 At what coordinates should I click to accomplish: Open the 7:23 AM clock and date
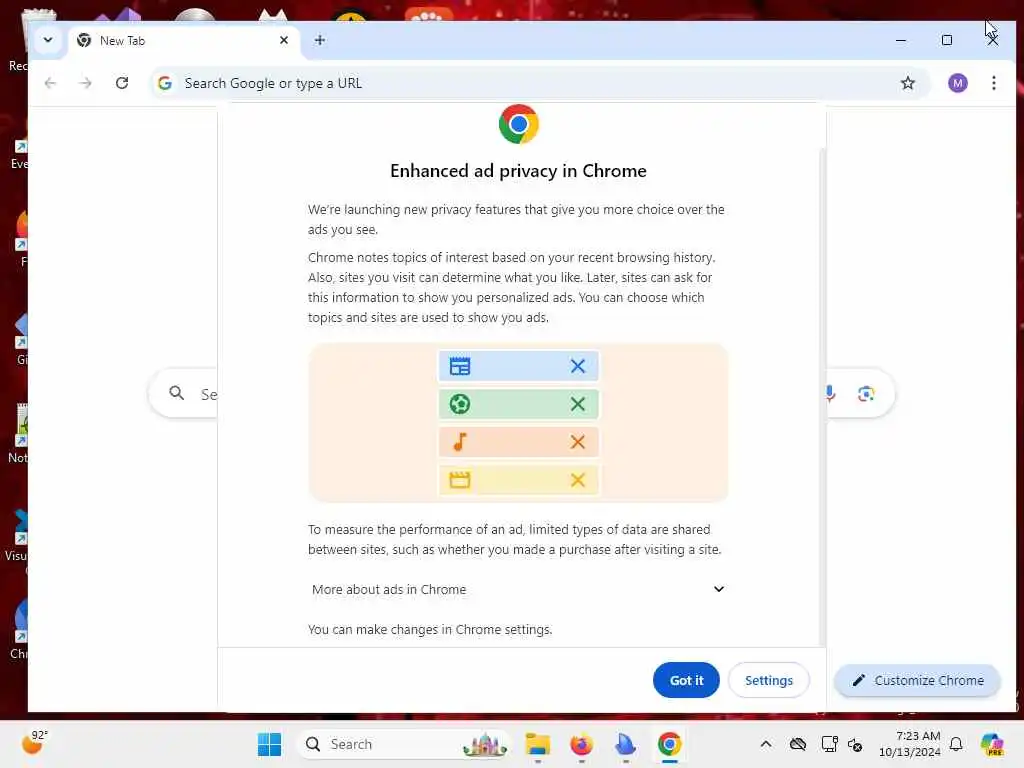(909, 744)
